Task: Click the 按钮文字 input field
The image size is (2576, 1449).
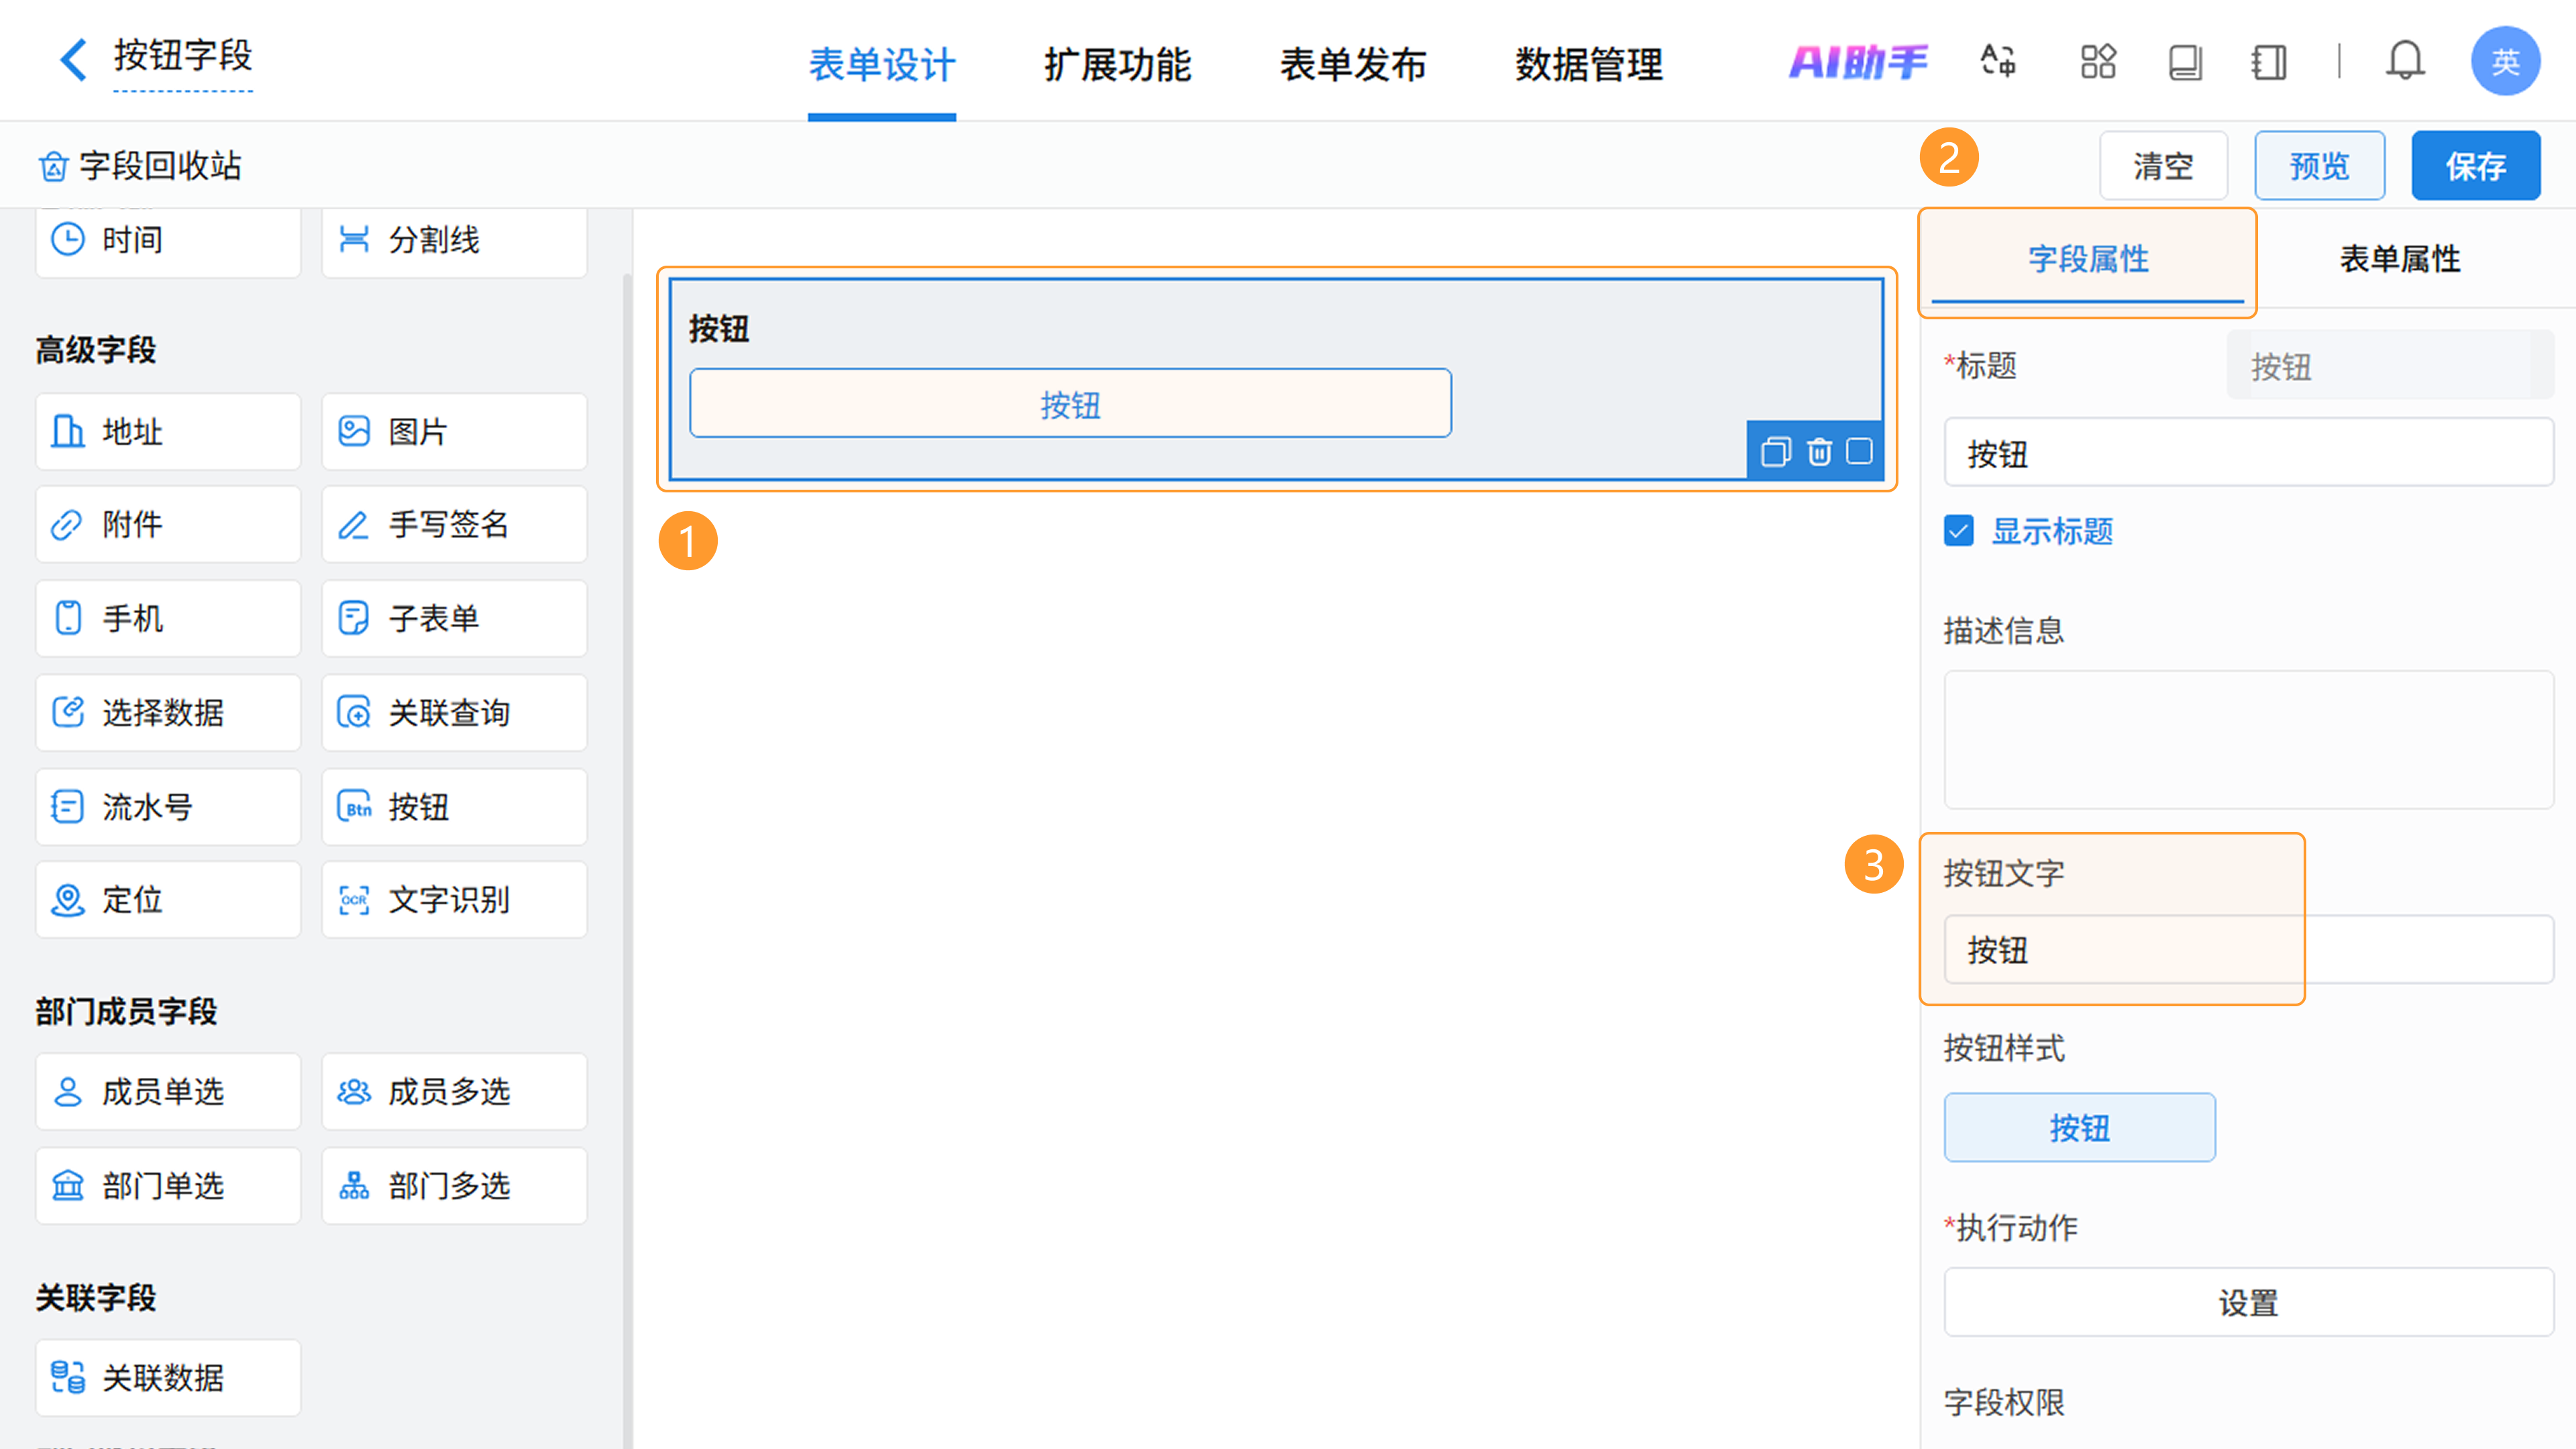Action: pyautogui.click(x=2248, y=950)
